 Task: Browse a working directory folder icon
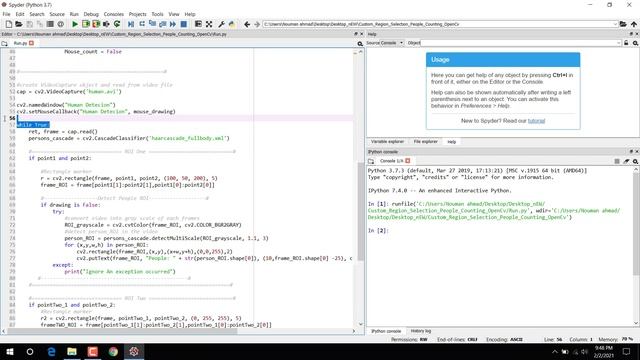click(x=623, y=24)
